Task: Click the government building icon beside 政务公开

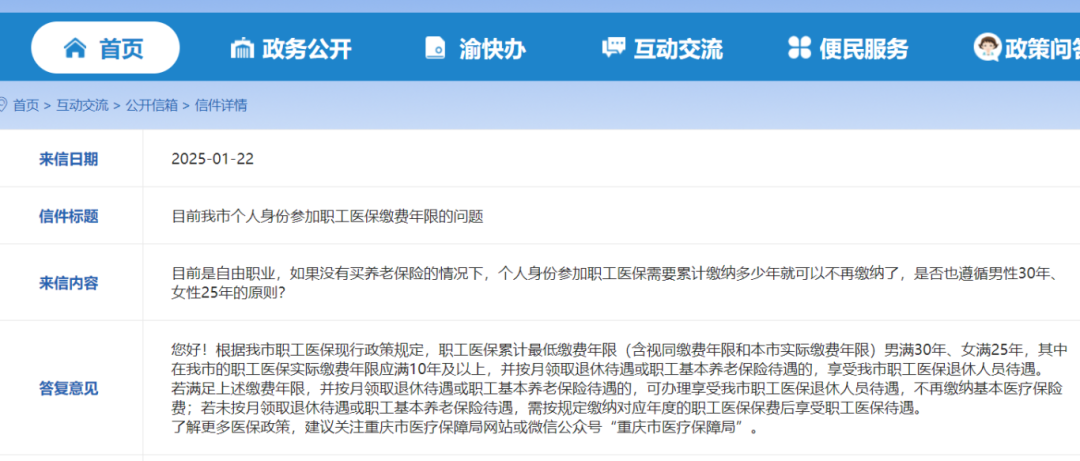Action: [242, 49]
